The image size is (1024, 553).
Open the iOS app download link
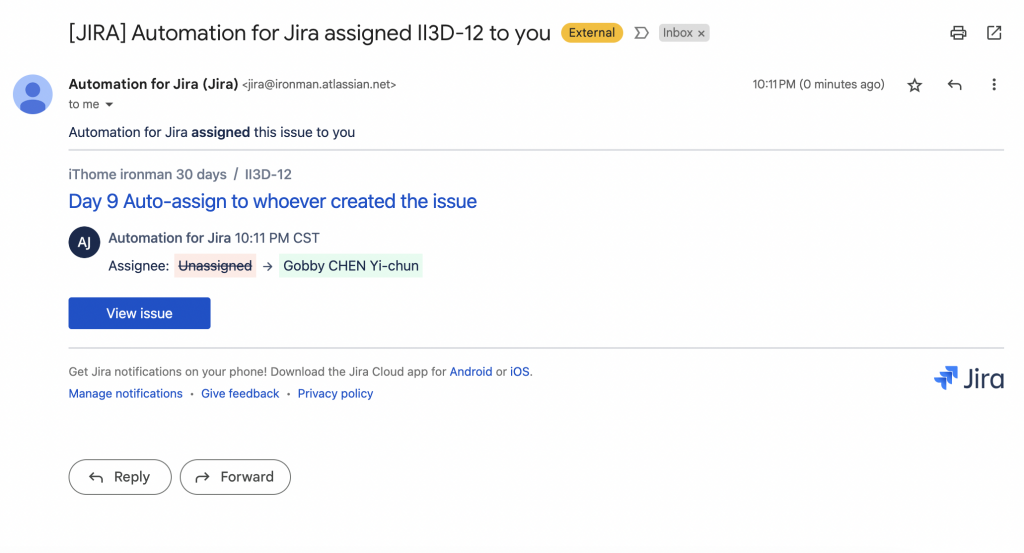[520, 371]
